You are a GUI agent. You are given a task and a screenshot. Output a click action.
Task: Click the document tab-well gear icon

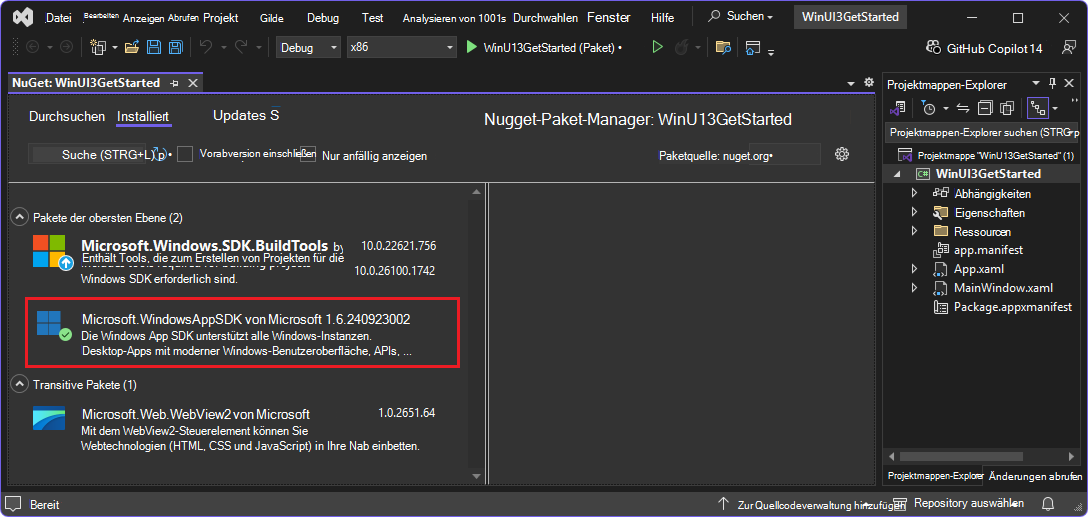(x=869, y=82)
